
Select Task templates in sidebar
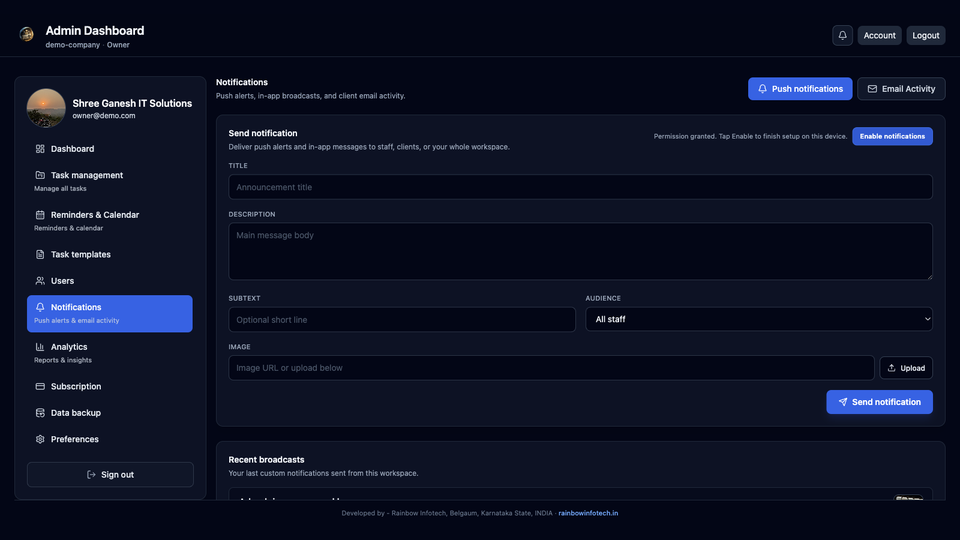110,254
